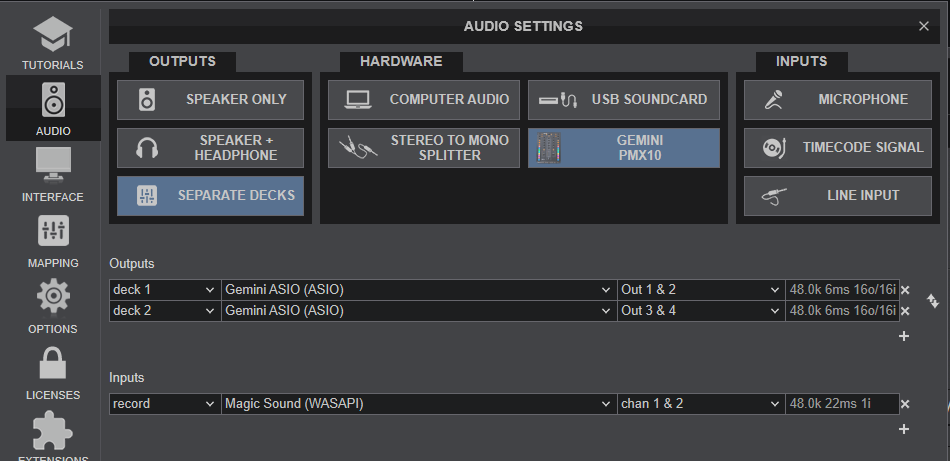Select the Interface monitor icon
The width and height of the screenshot is (950, 461).
click(53, 172)
